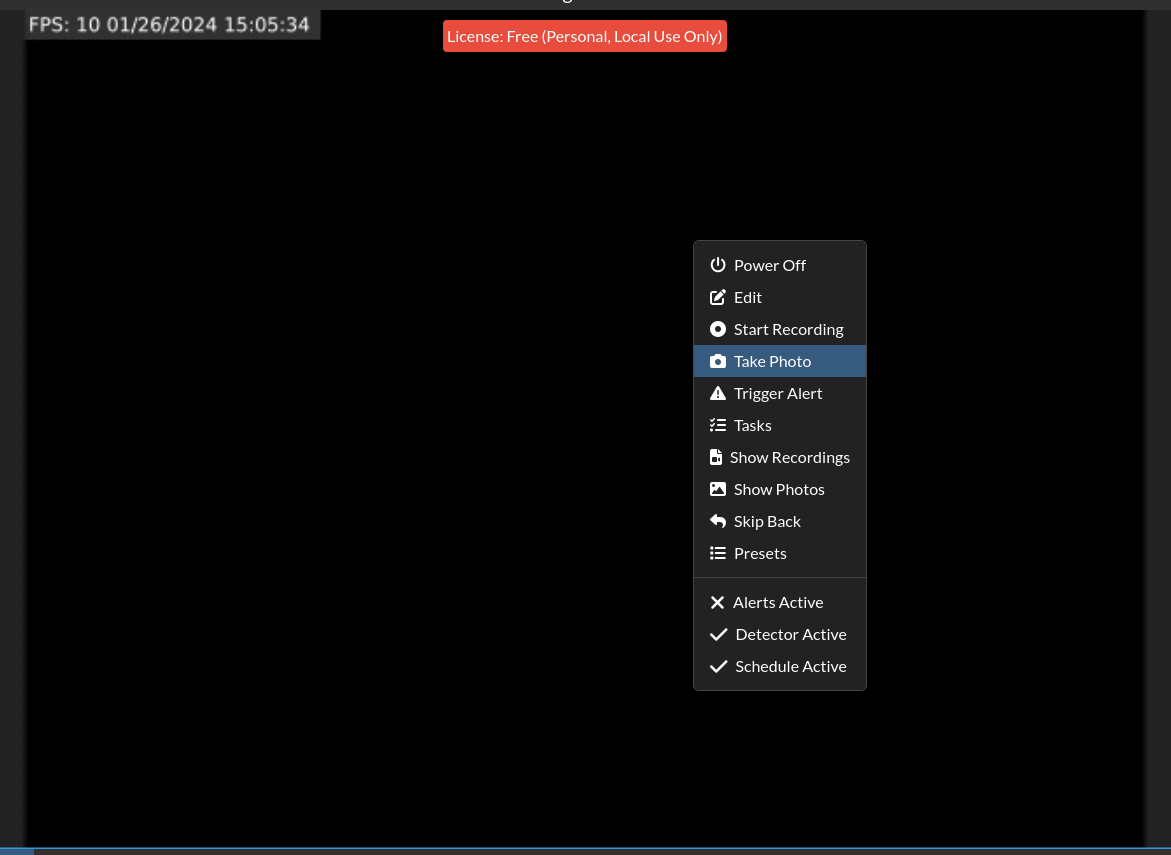Viewport: 1171px width, 855px height.
Task: Open Presets from the context menu
Action: tap(780, 553)
